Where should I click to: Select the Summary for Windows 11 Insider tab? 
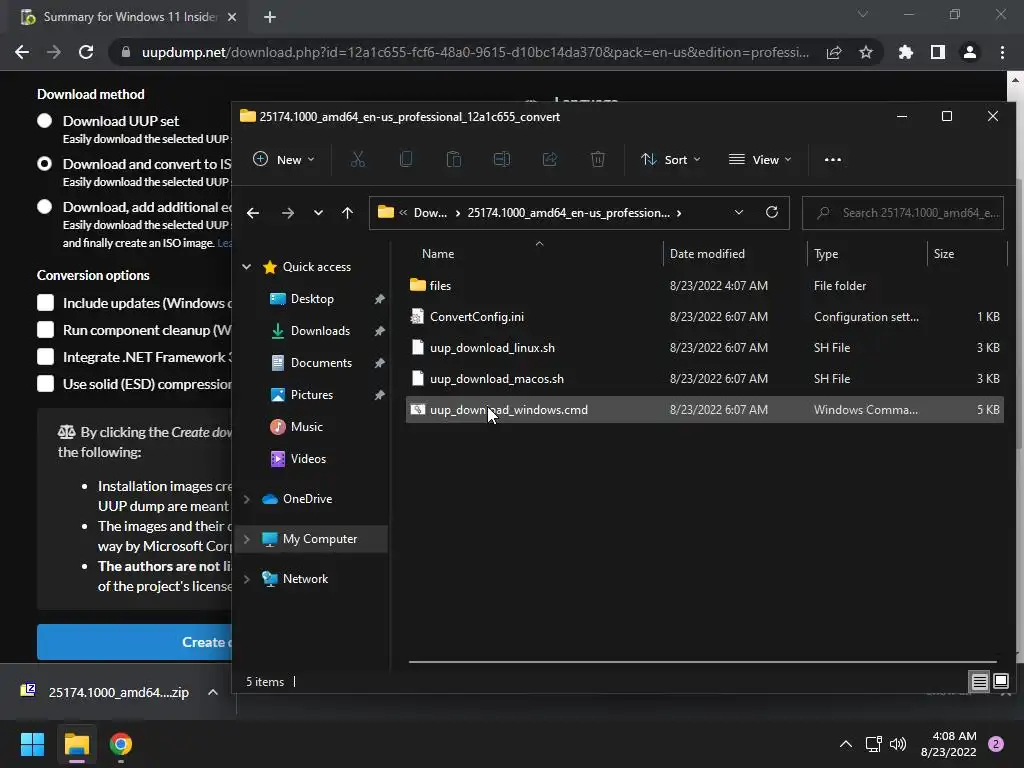pos(129,17)
